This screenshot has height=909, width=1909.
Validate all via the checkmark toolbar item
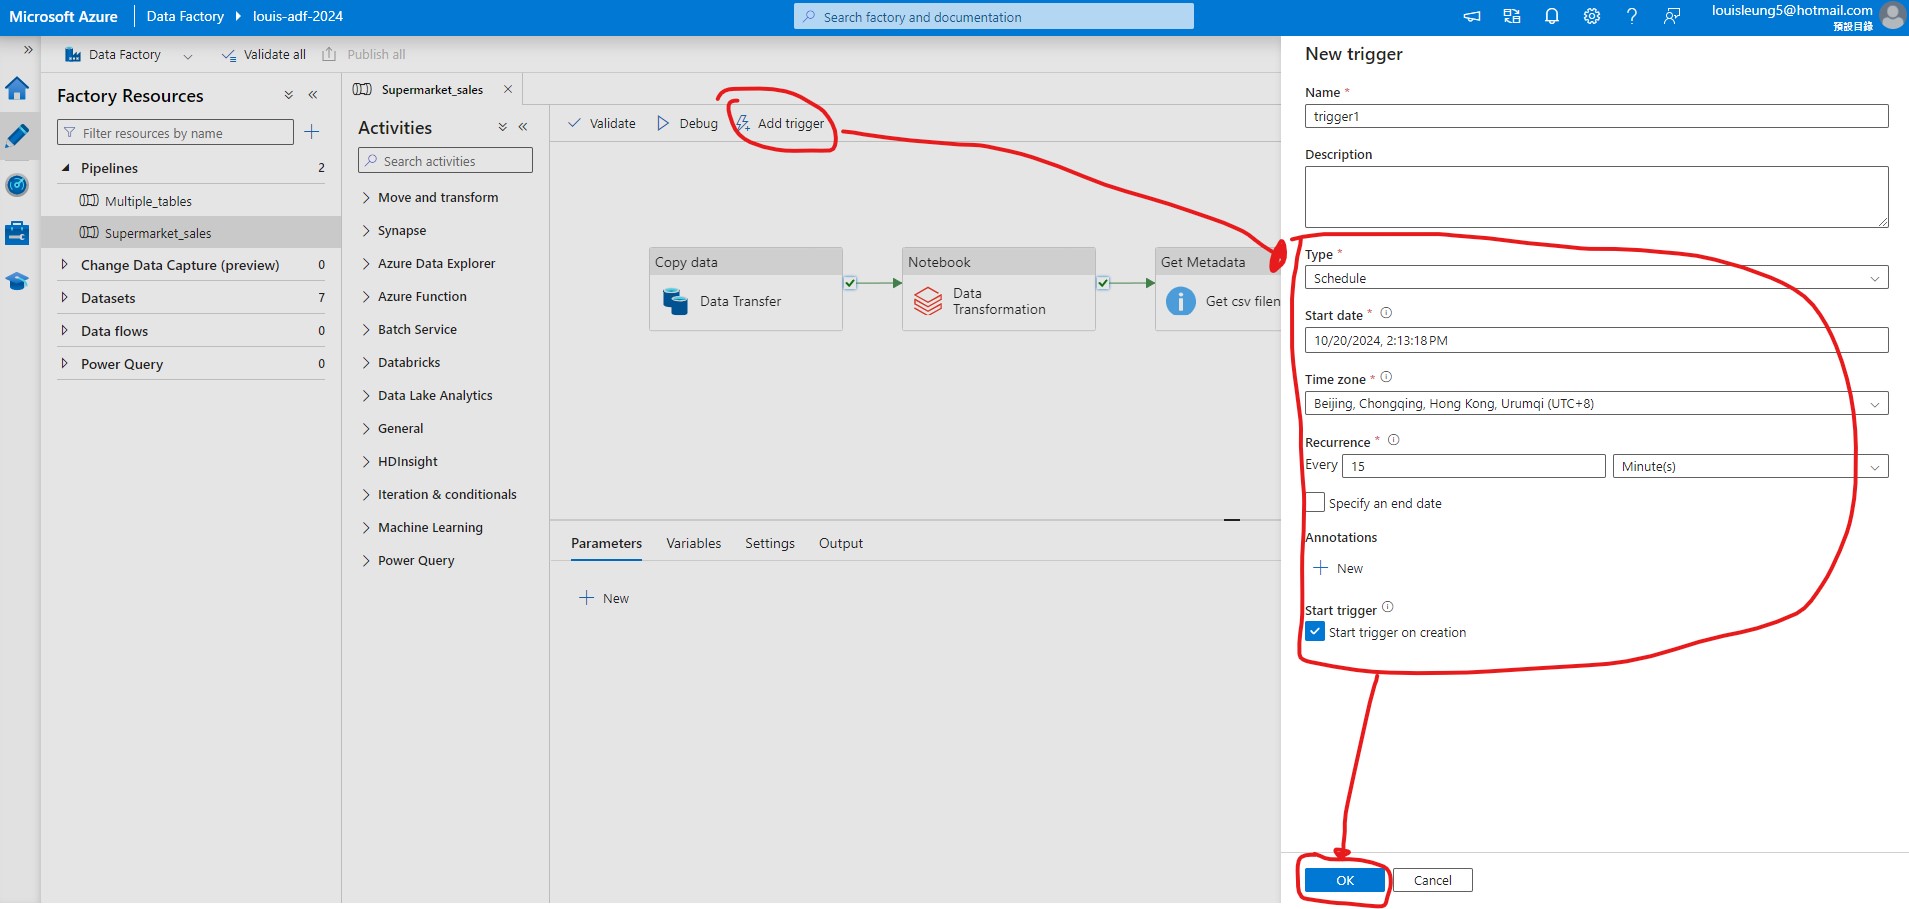point(262,54)
